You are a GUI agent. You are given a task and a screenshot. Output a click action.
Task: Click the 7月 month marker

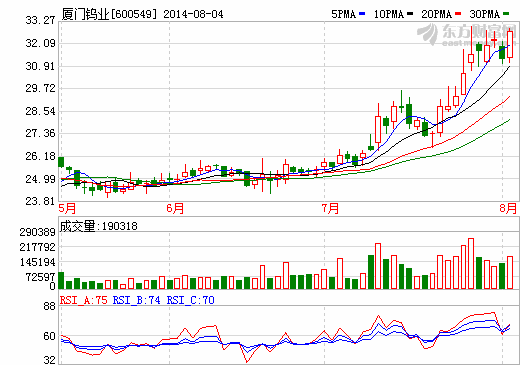click(330, 208)
